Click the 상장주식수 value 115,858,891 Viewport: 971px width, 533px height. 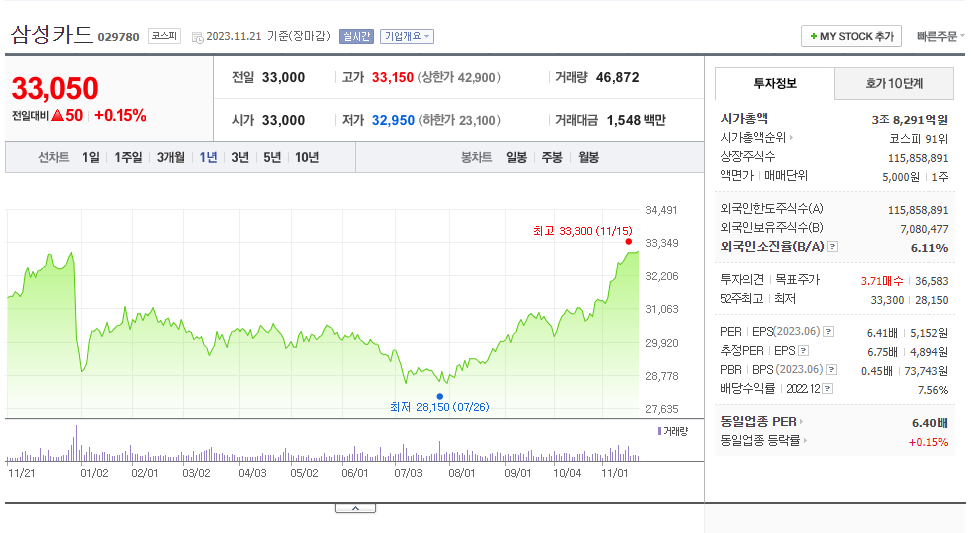point(918,158)
